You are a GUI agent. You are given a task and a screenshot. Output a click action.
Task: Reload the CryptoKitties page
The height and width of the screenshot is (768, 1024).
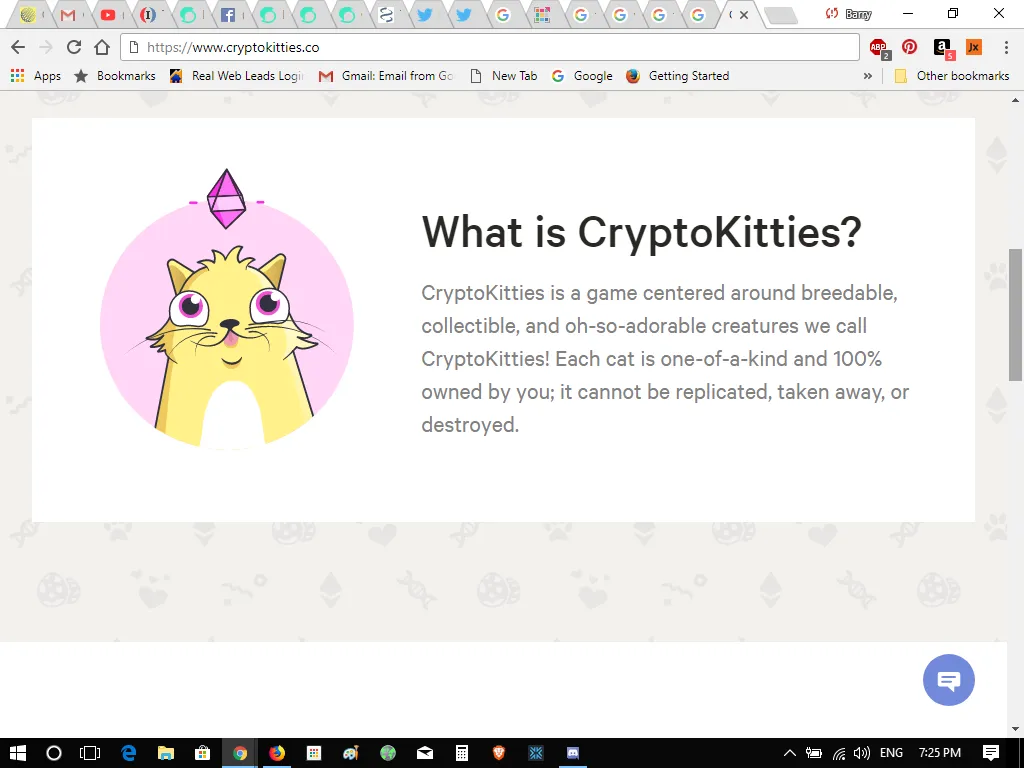(74, 47)
